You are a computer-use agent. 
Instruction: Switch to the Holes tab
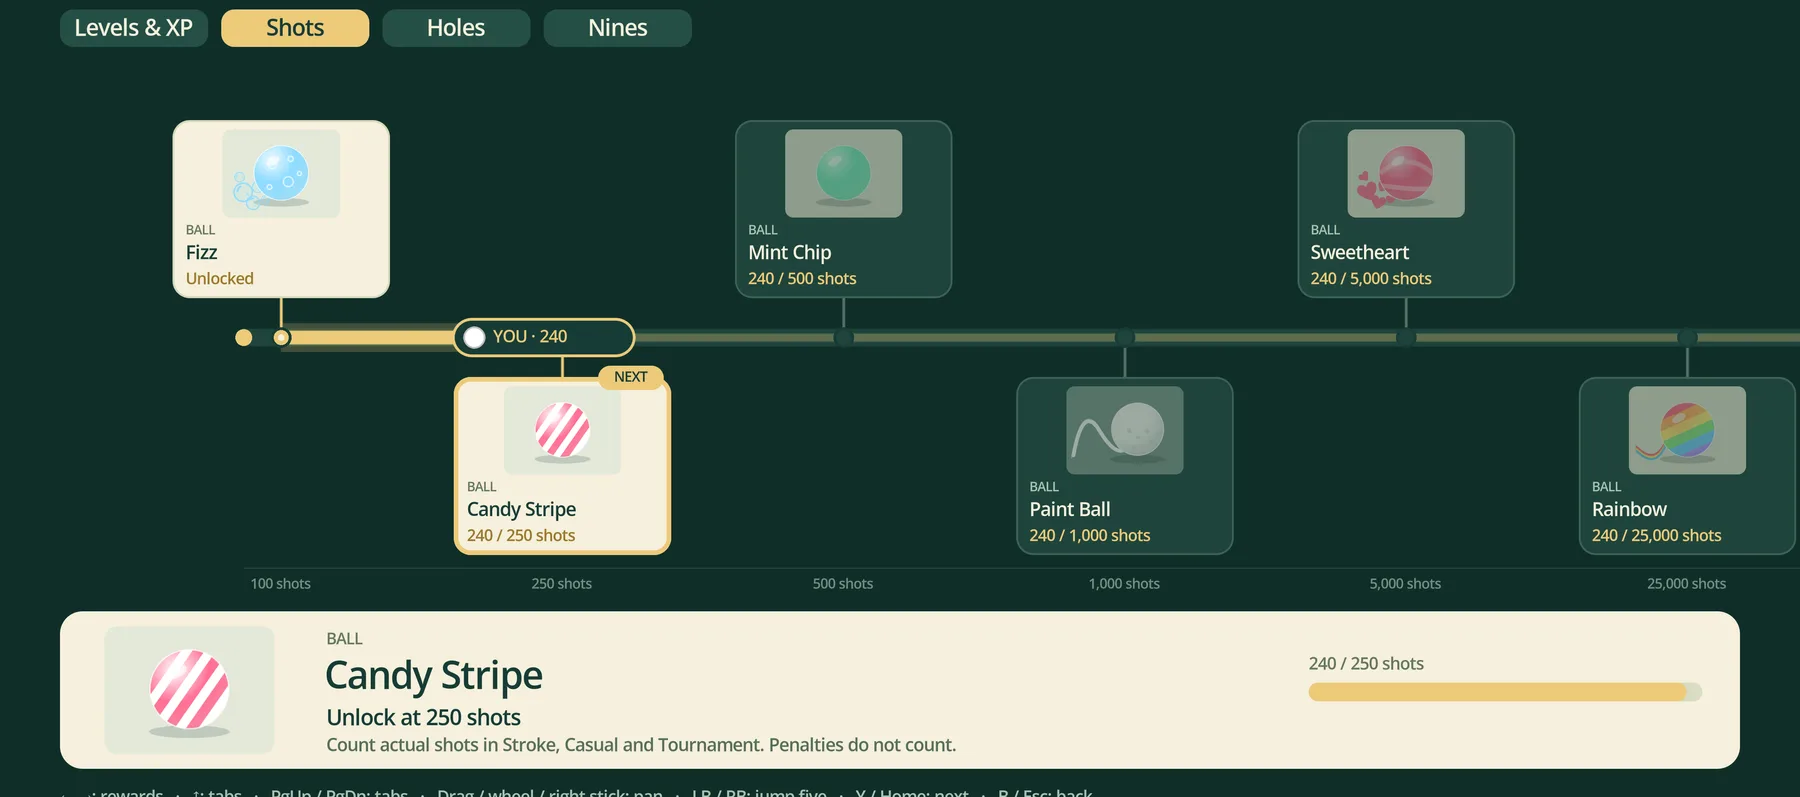tap(456, 28)
